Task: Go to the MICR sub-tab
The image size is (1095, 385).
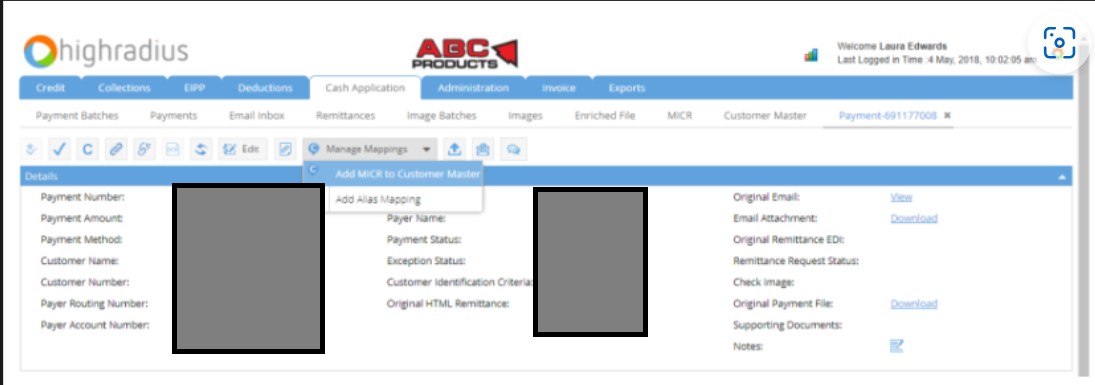Action: (679, 115)
